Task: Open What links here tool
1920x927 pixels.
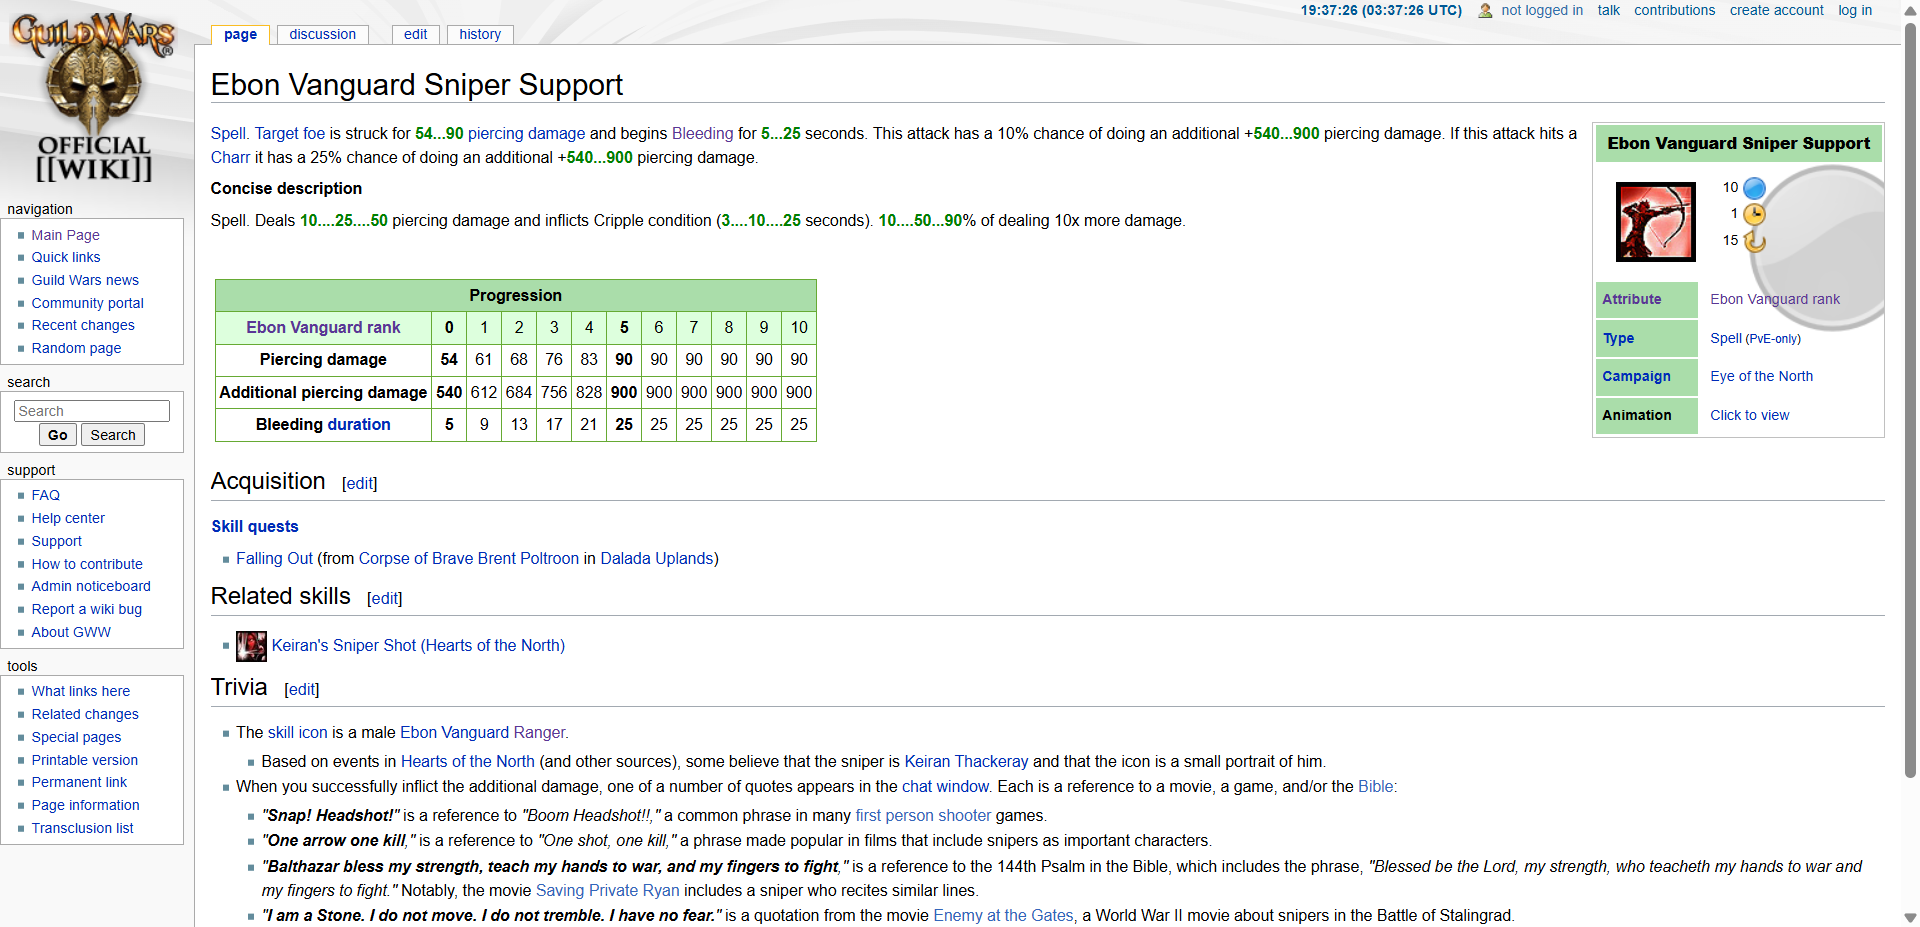Action: [x=81, y=691]
